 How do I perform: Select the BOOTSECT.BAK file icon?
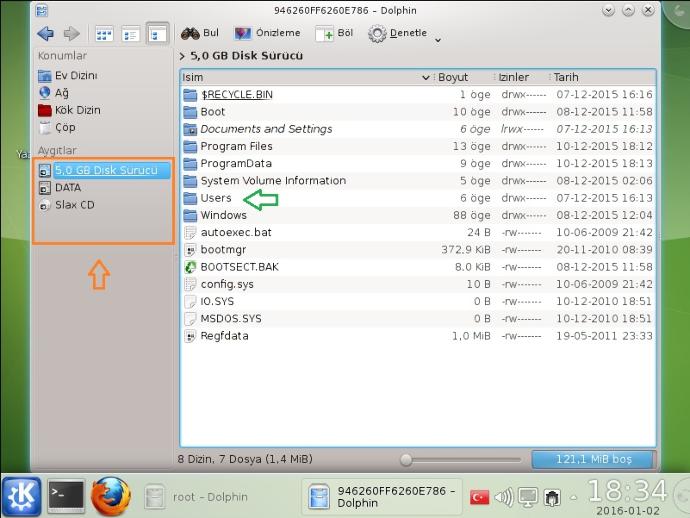[190, 267]
